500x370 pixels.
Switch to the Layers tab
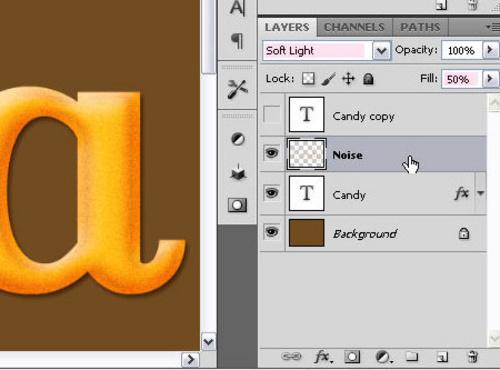click(x=287, y=27)
